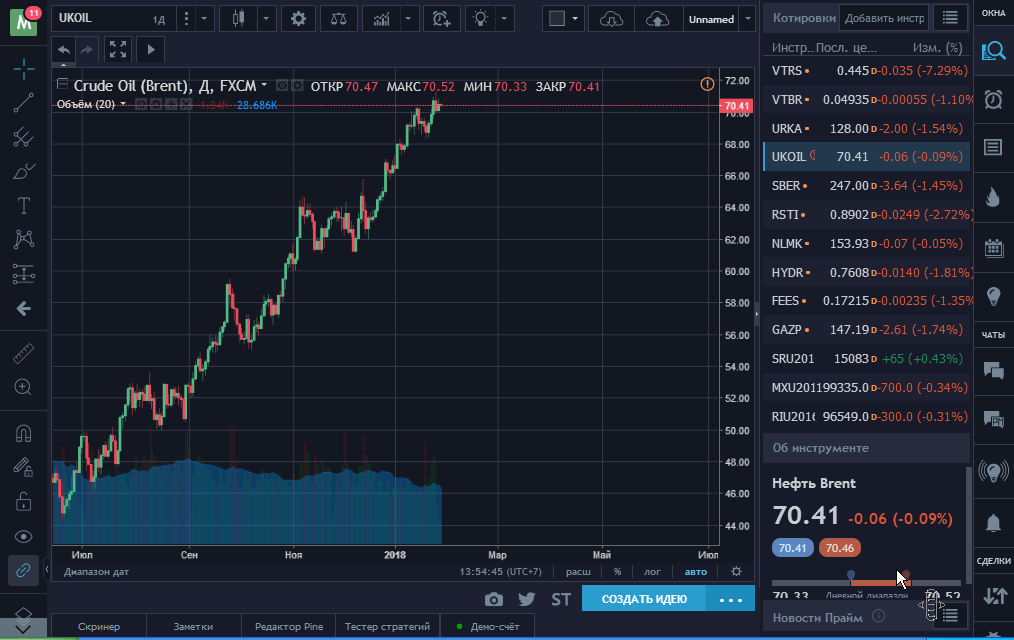Undo the last chart action
The image size is (1014, 640).
(63, 50)
